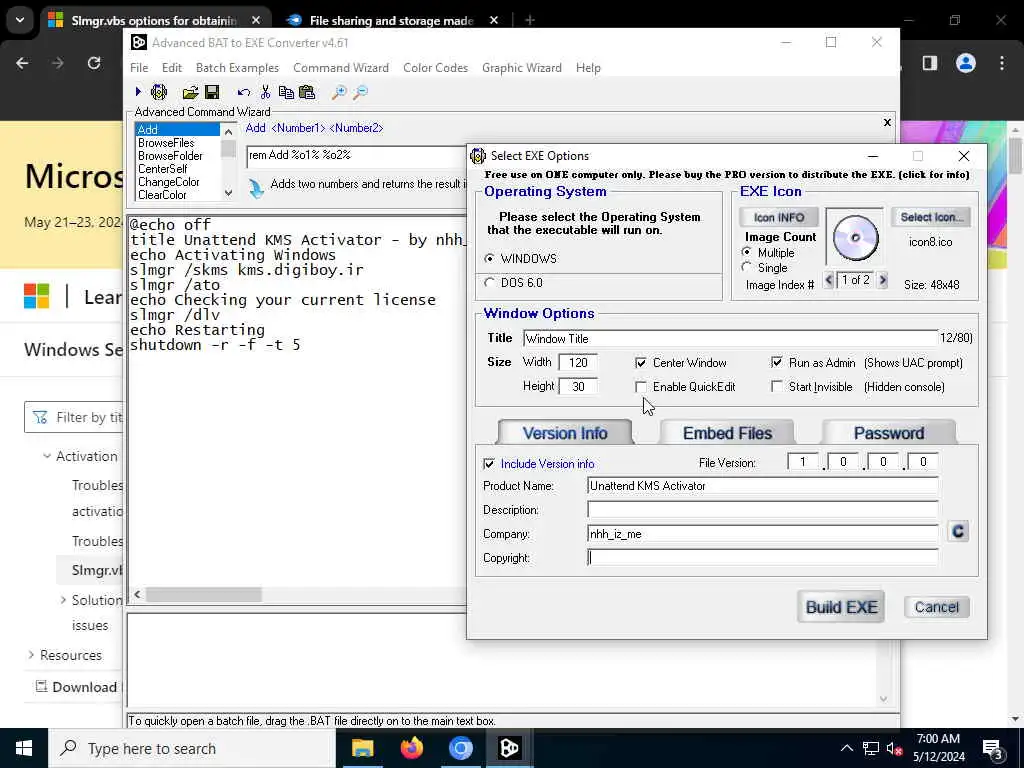
Task: Switch to the Embed Files tab
Action: tap(727, 432)
